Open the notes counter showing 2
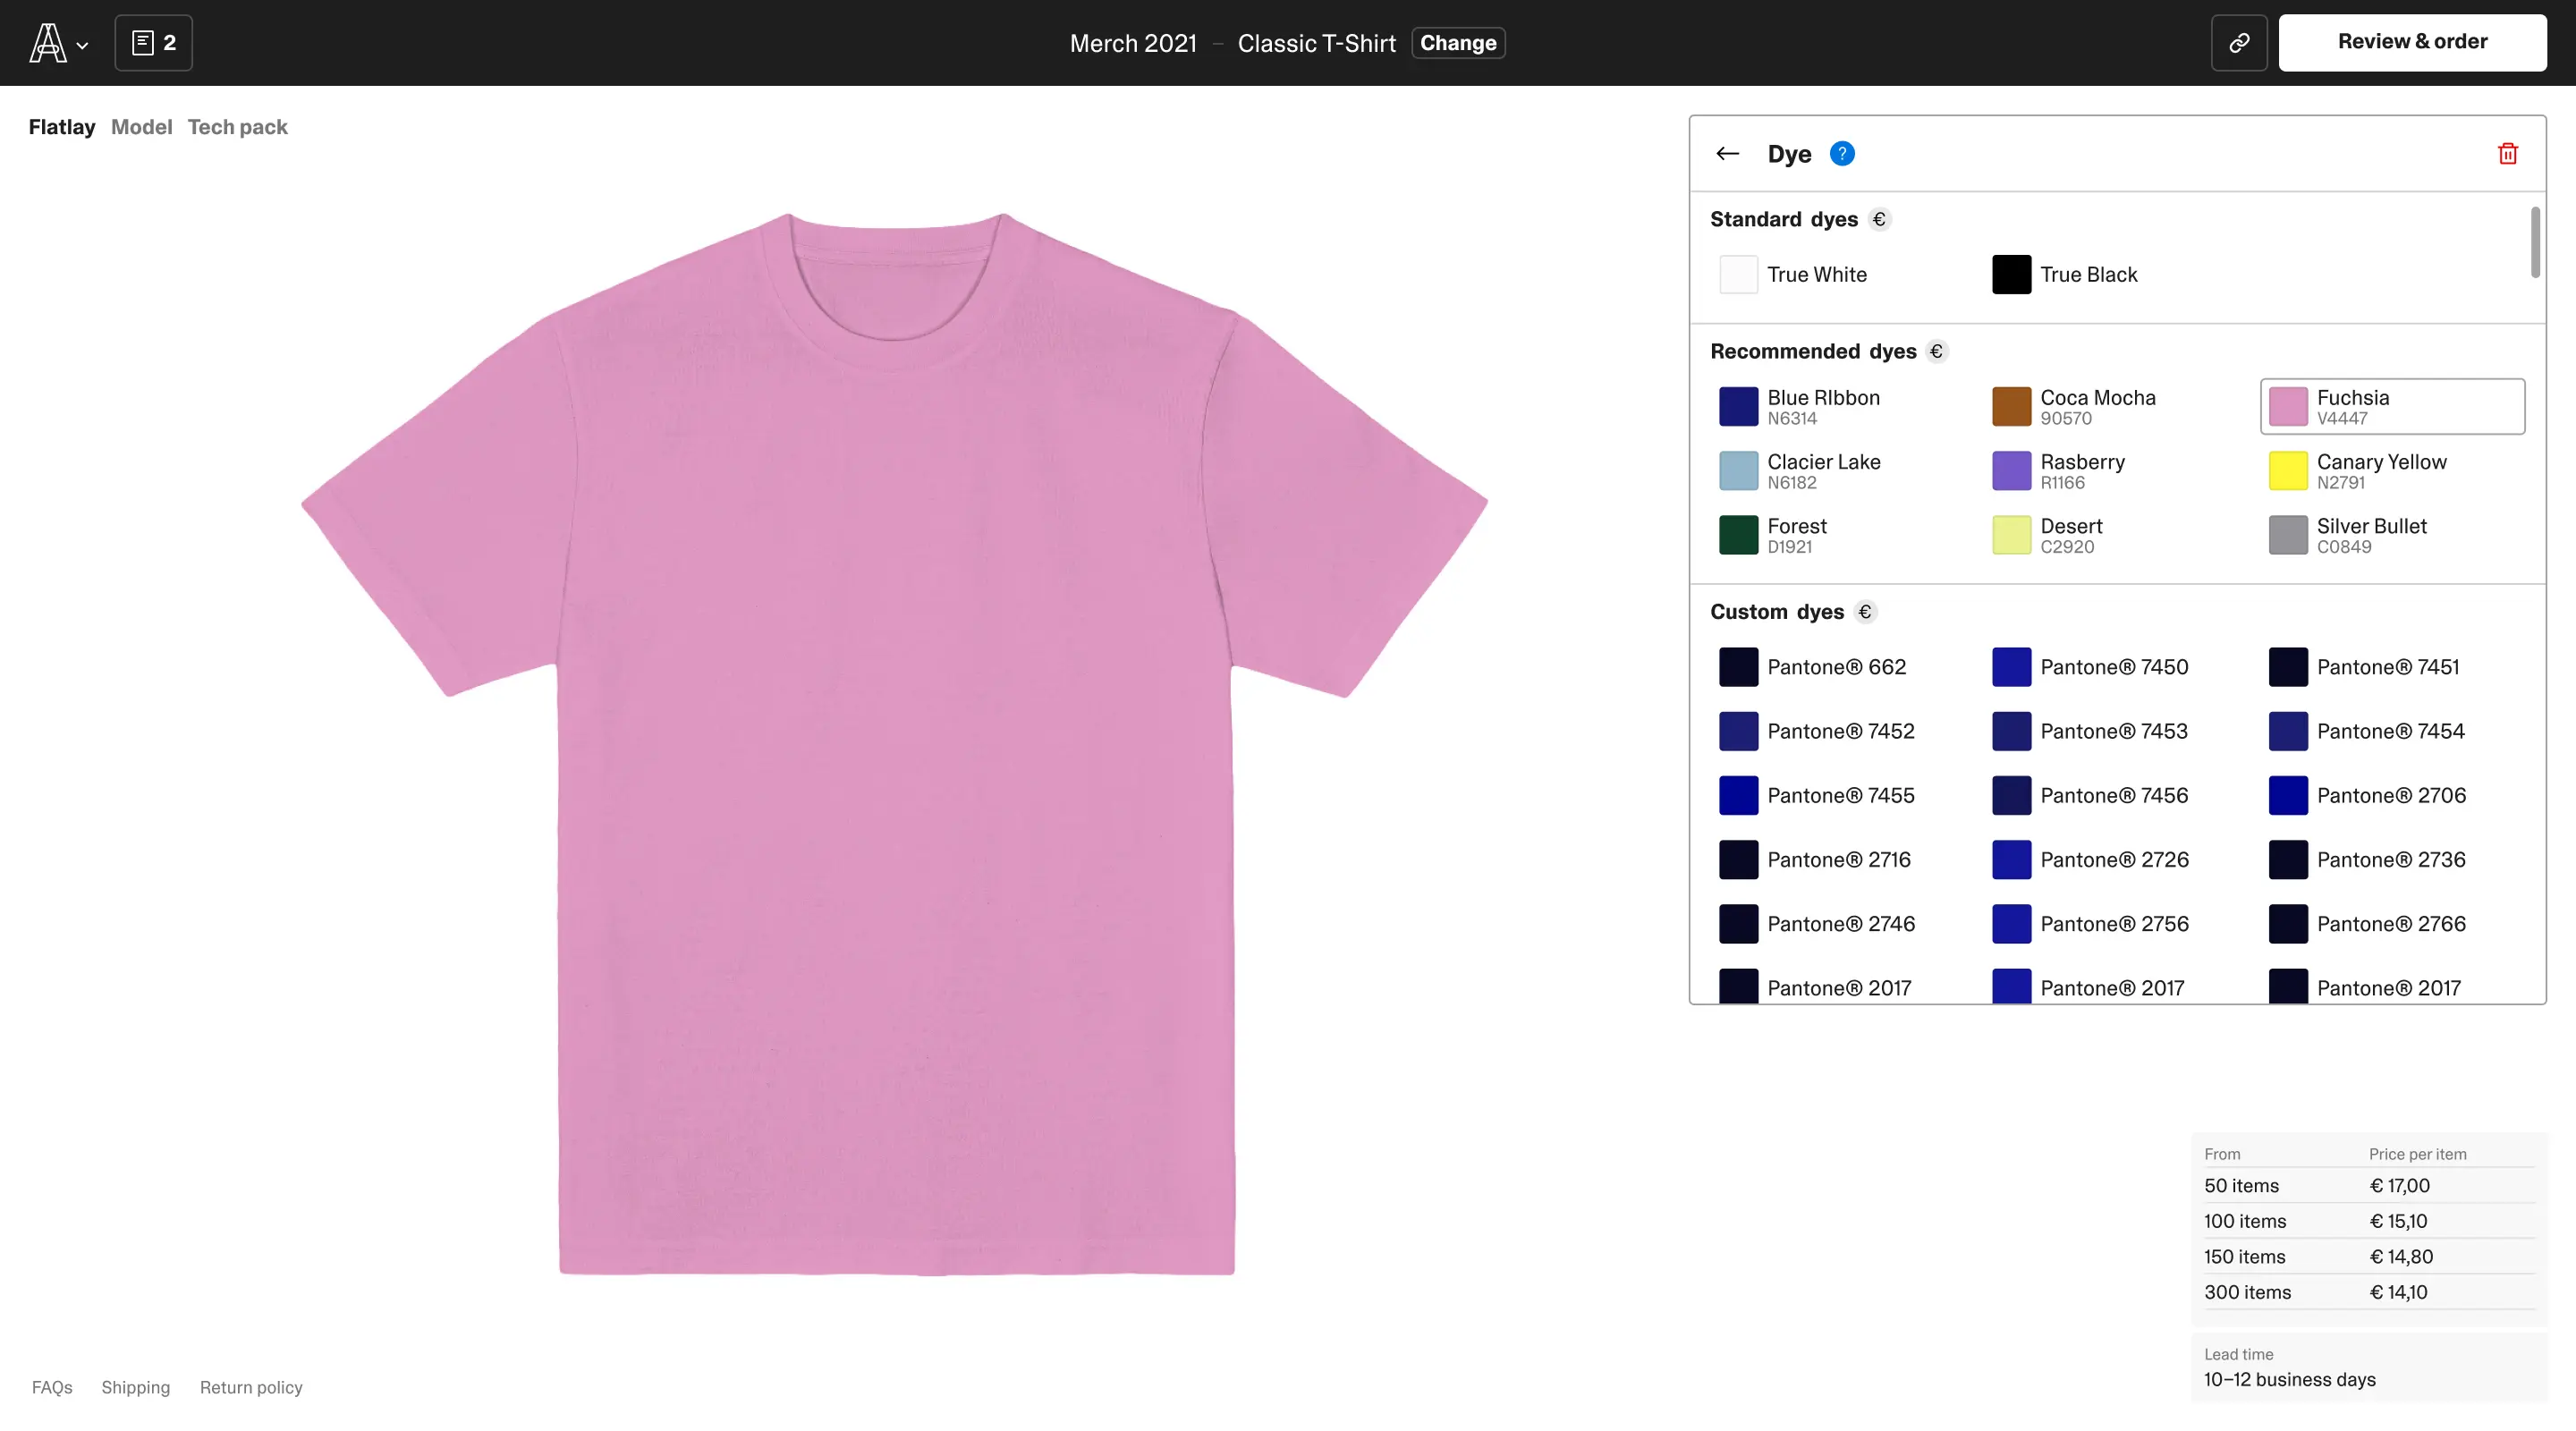 click(154, 43)
